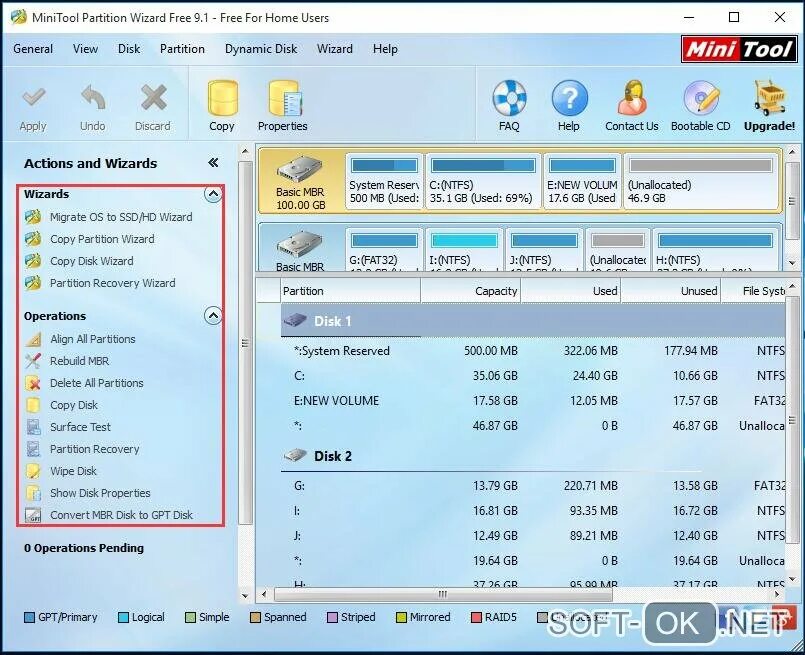Choose Align All Partitions operation

(x=93, y=339)
